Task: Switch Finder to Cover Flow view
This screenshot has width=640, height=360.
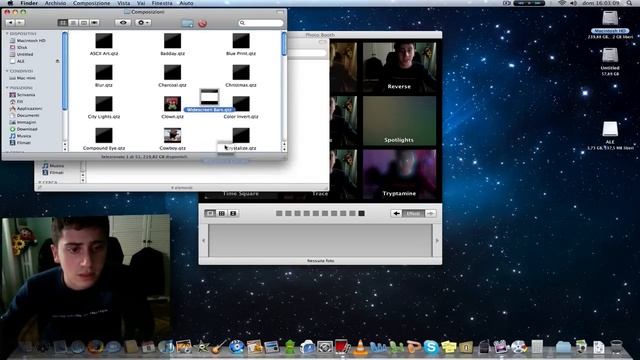Action: (95, 23)
